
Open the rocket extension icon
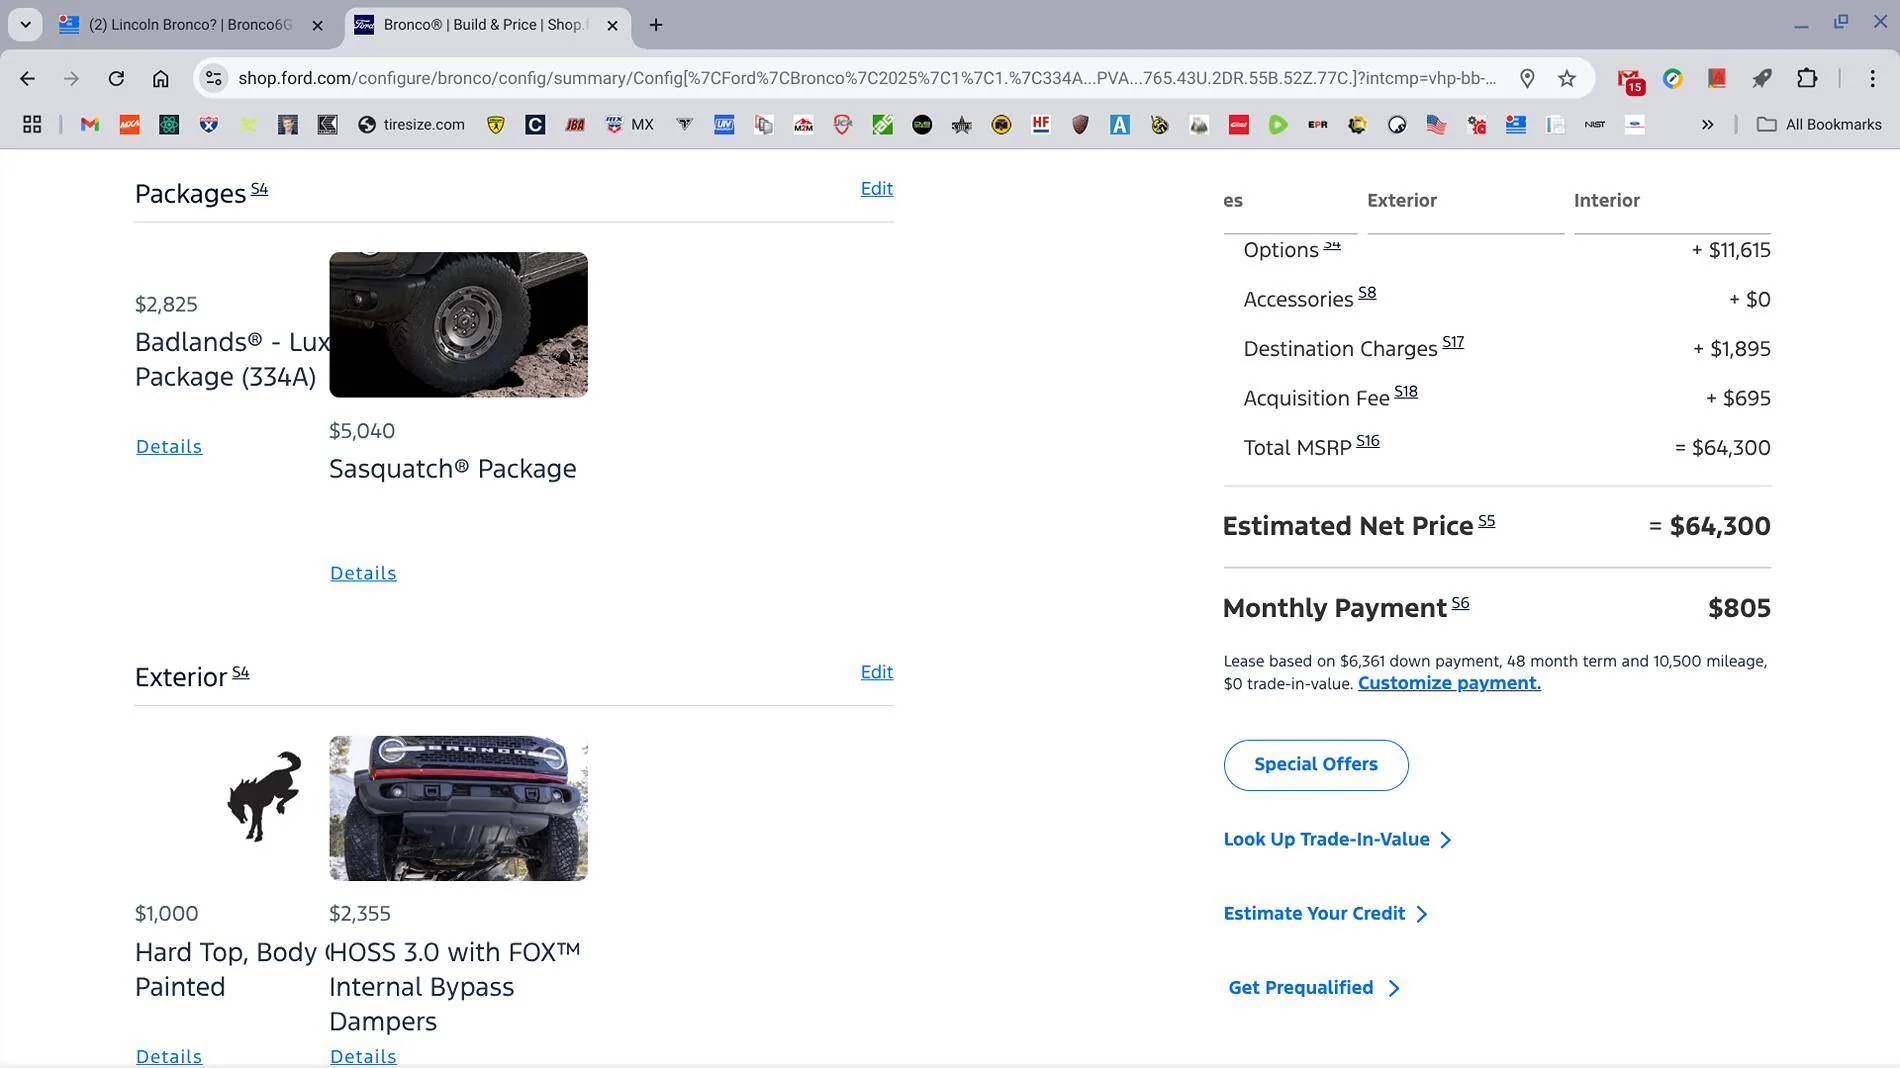point(1762,78)
